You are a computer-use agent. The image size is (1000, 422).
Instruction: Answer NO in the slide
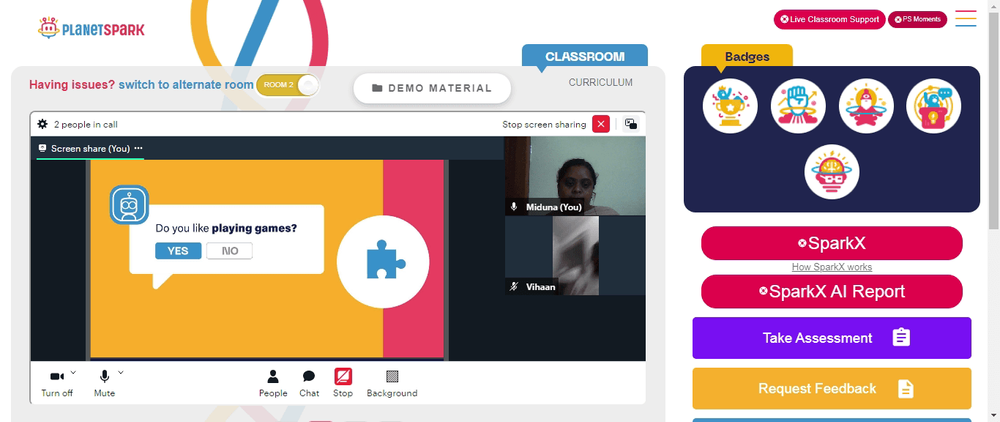pyautogui.click(x=230, y=251)
